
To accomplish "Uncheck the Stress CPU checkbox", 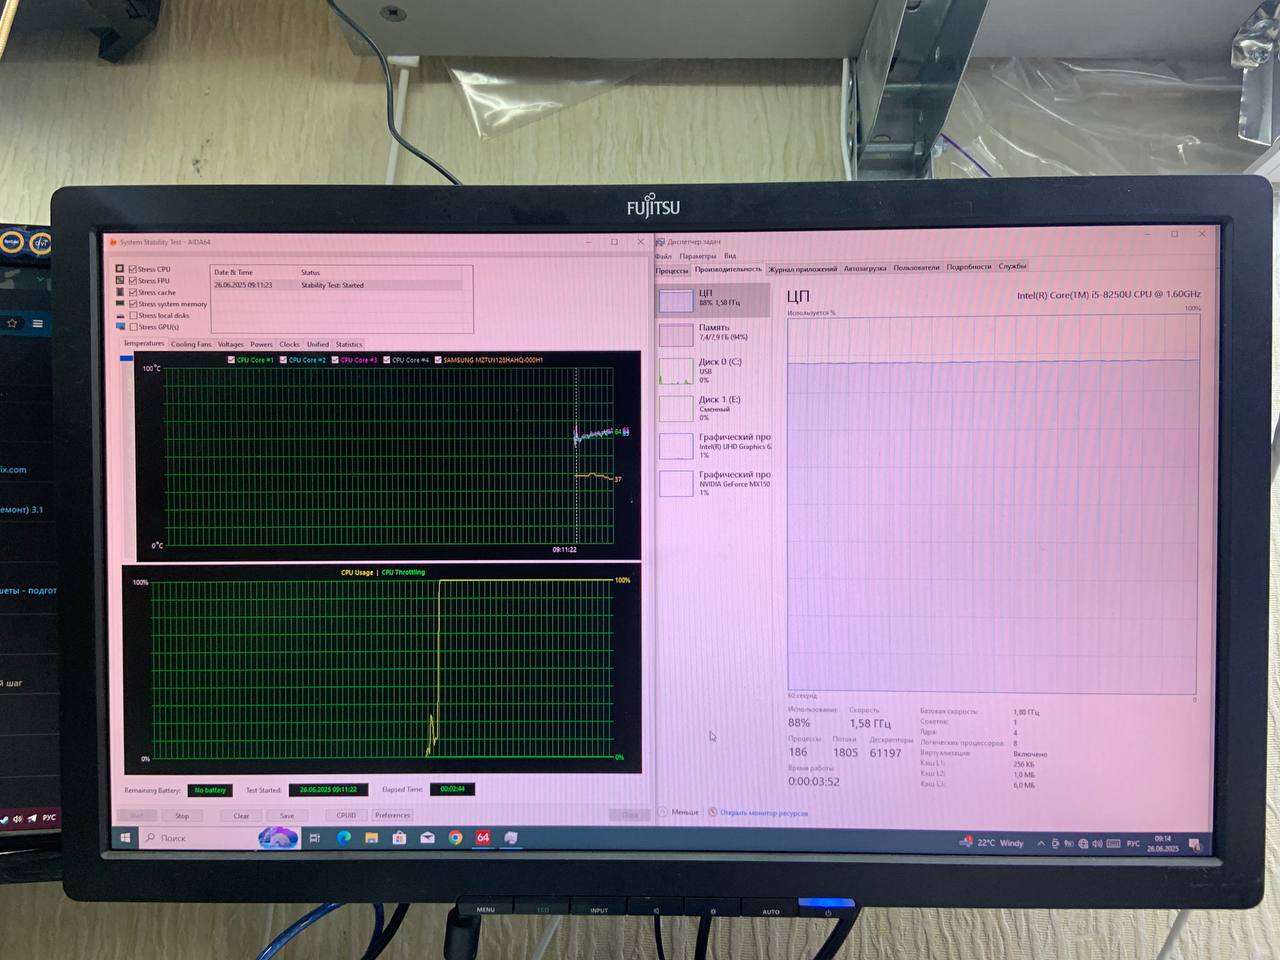I will (133, 269).
